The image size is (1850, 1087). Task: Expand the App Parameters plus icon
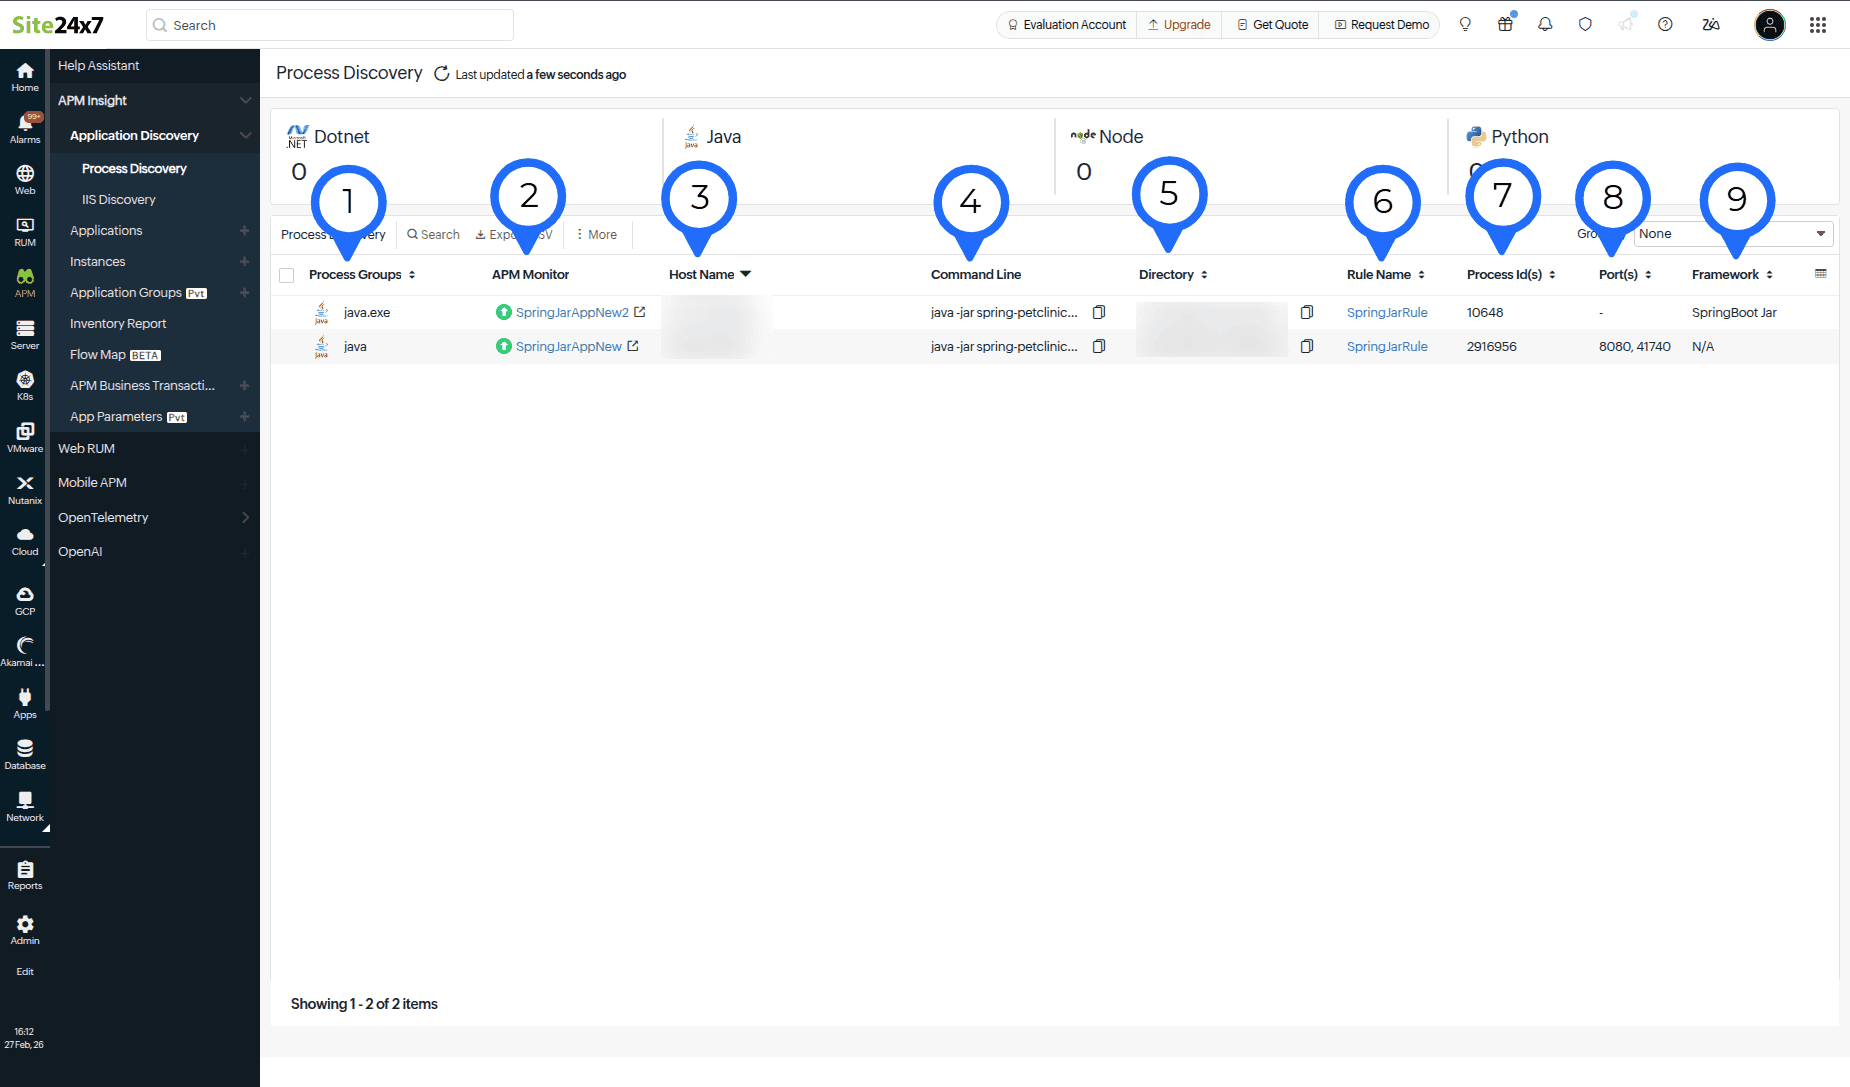(244, 417)
